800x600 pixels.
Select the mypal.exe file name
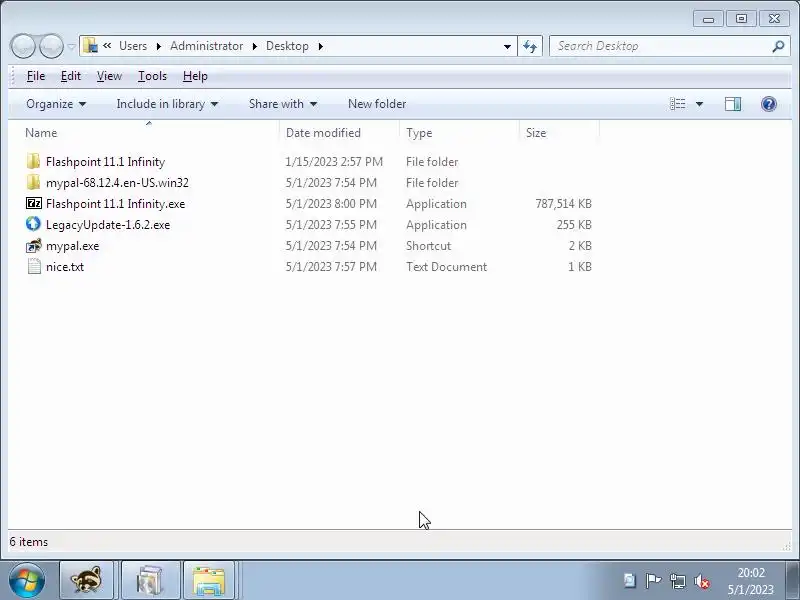[72, 245]
